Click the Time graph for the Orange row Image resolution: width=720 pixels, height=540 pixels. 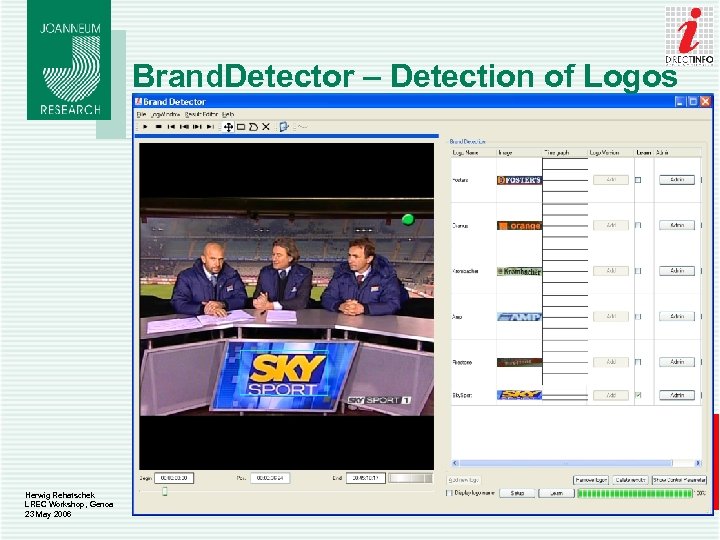[565, 225]
